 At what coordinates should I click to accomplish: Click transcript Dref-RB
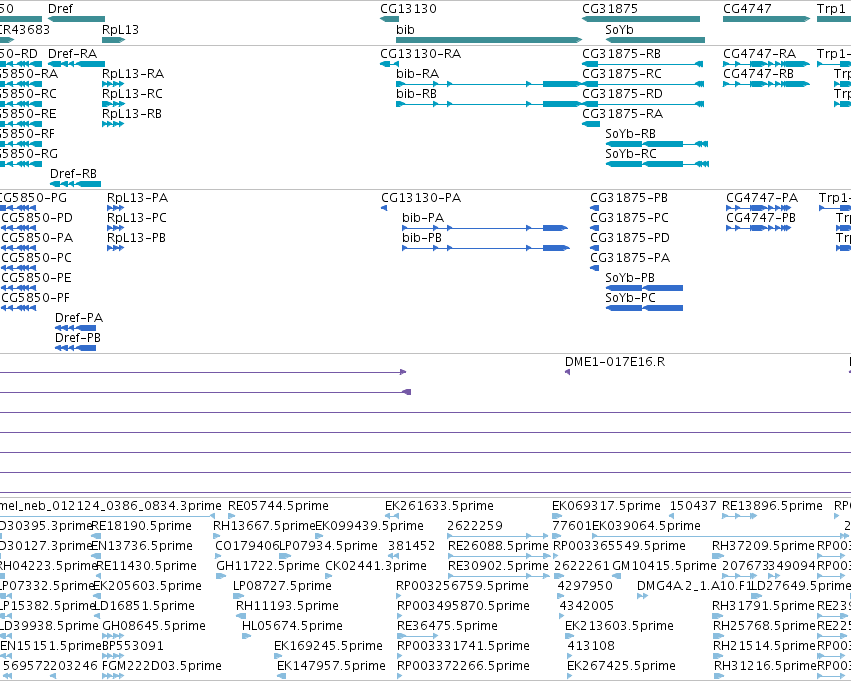(75, 184)
